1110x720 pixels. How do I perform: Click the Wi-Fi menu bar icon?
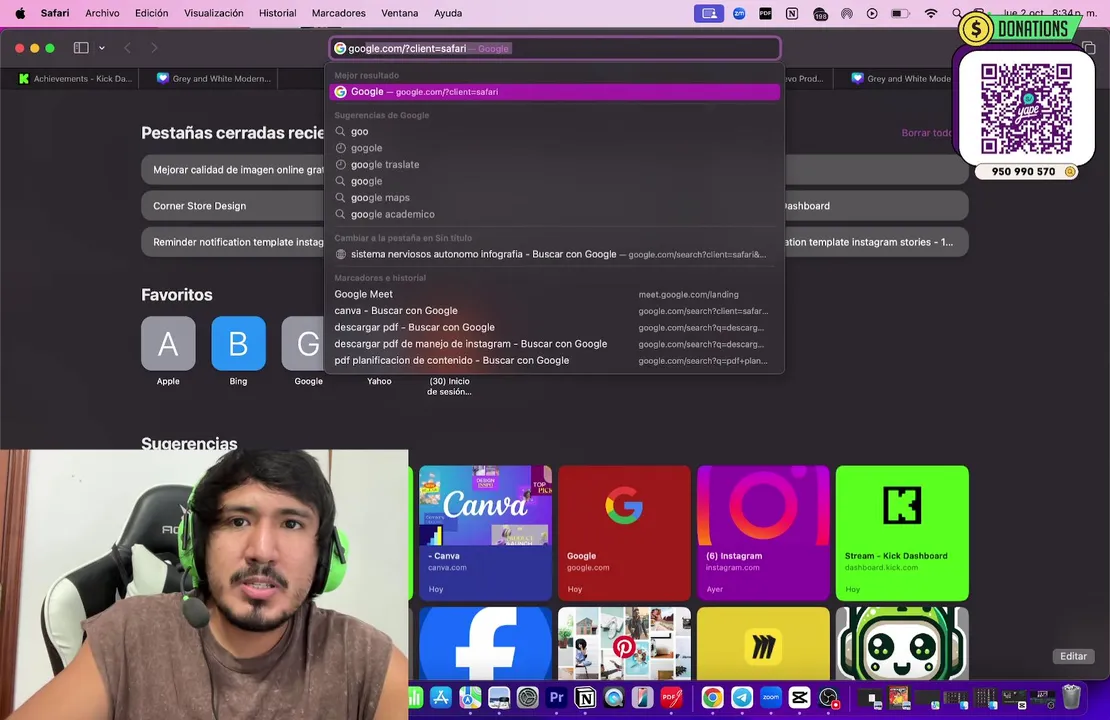931,13
